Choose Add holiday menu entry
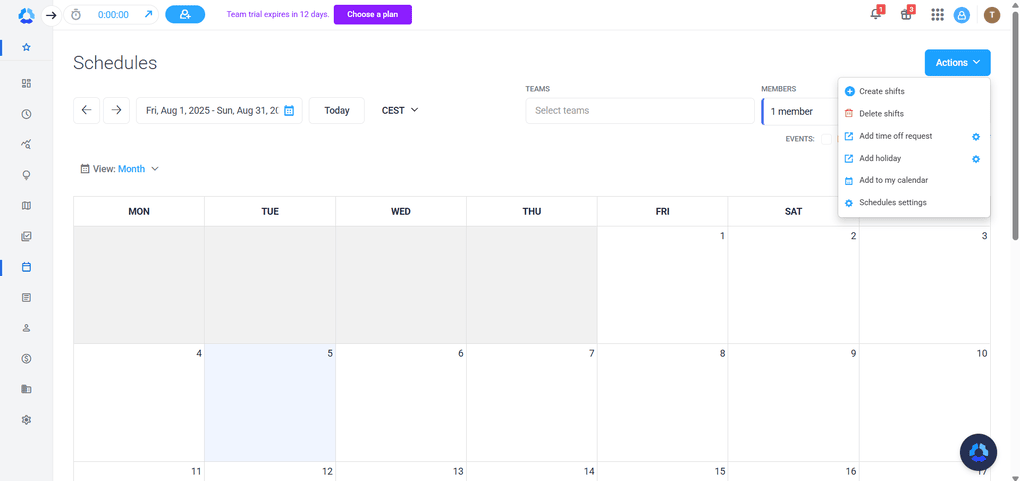1020x481 pixels. (x=879, y=158)
